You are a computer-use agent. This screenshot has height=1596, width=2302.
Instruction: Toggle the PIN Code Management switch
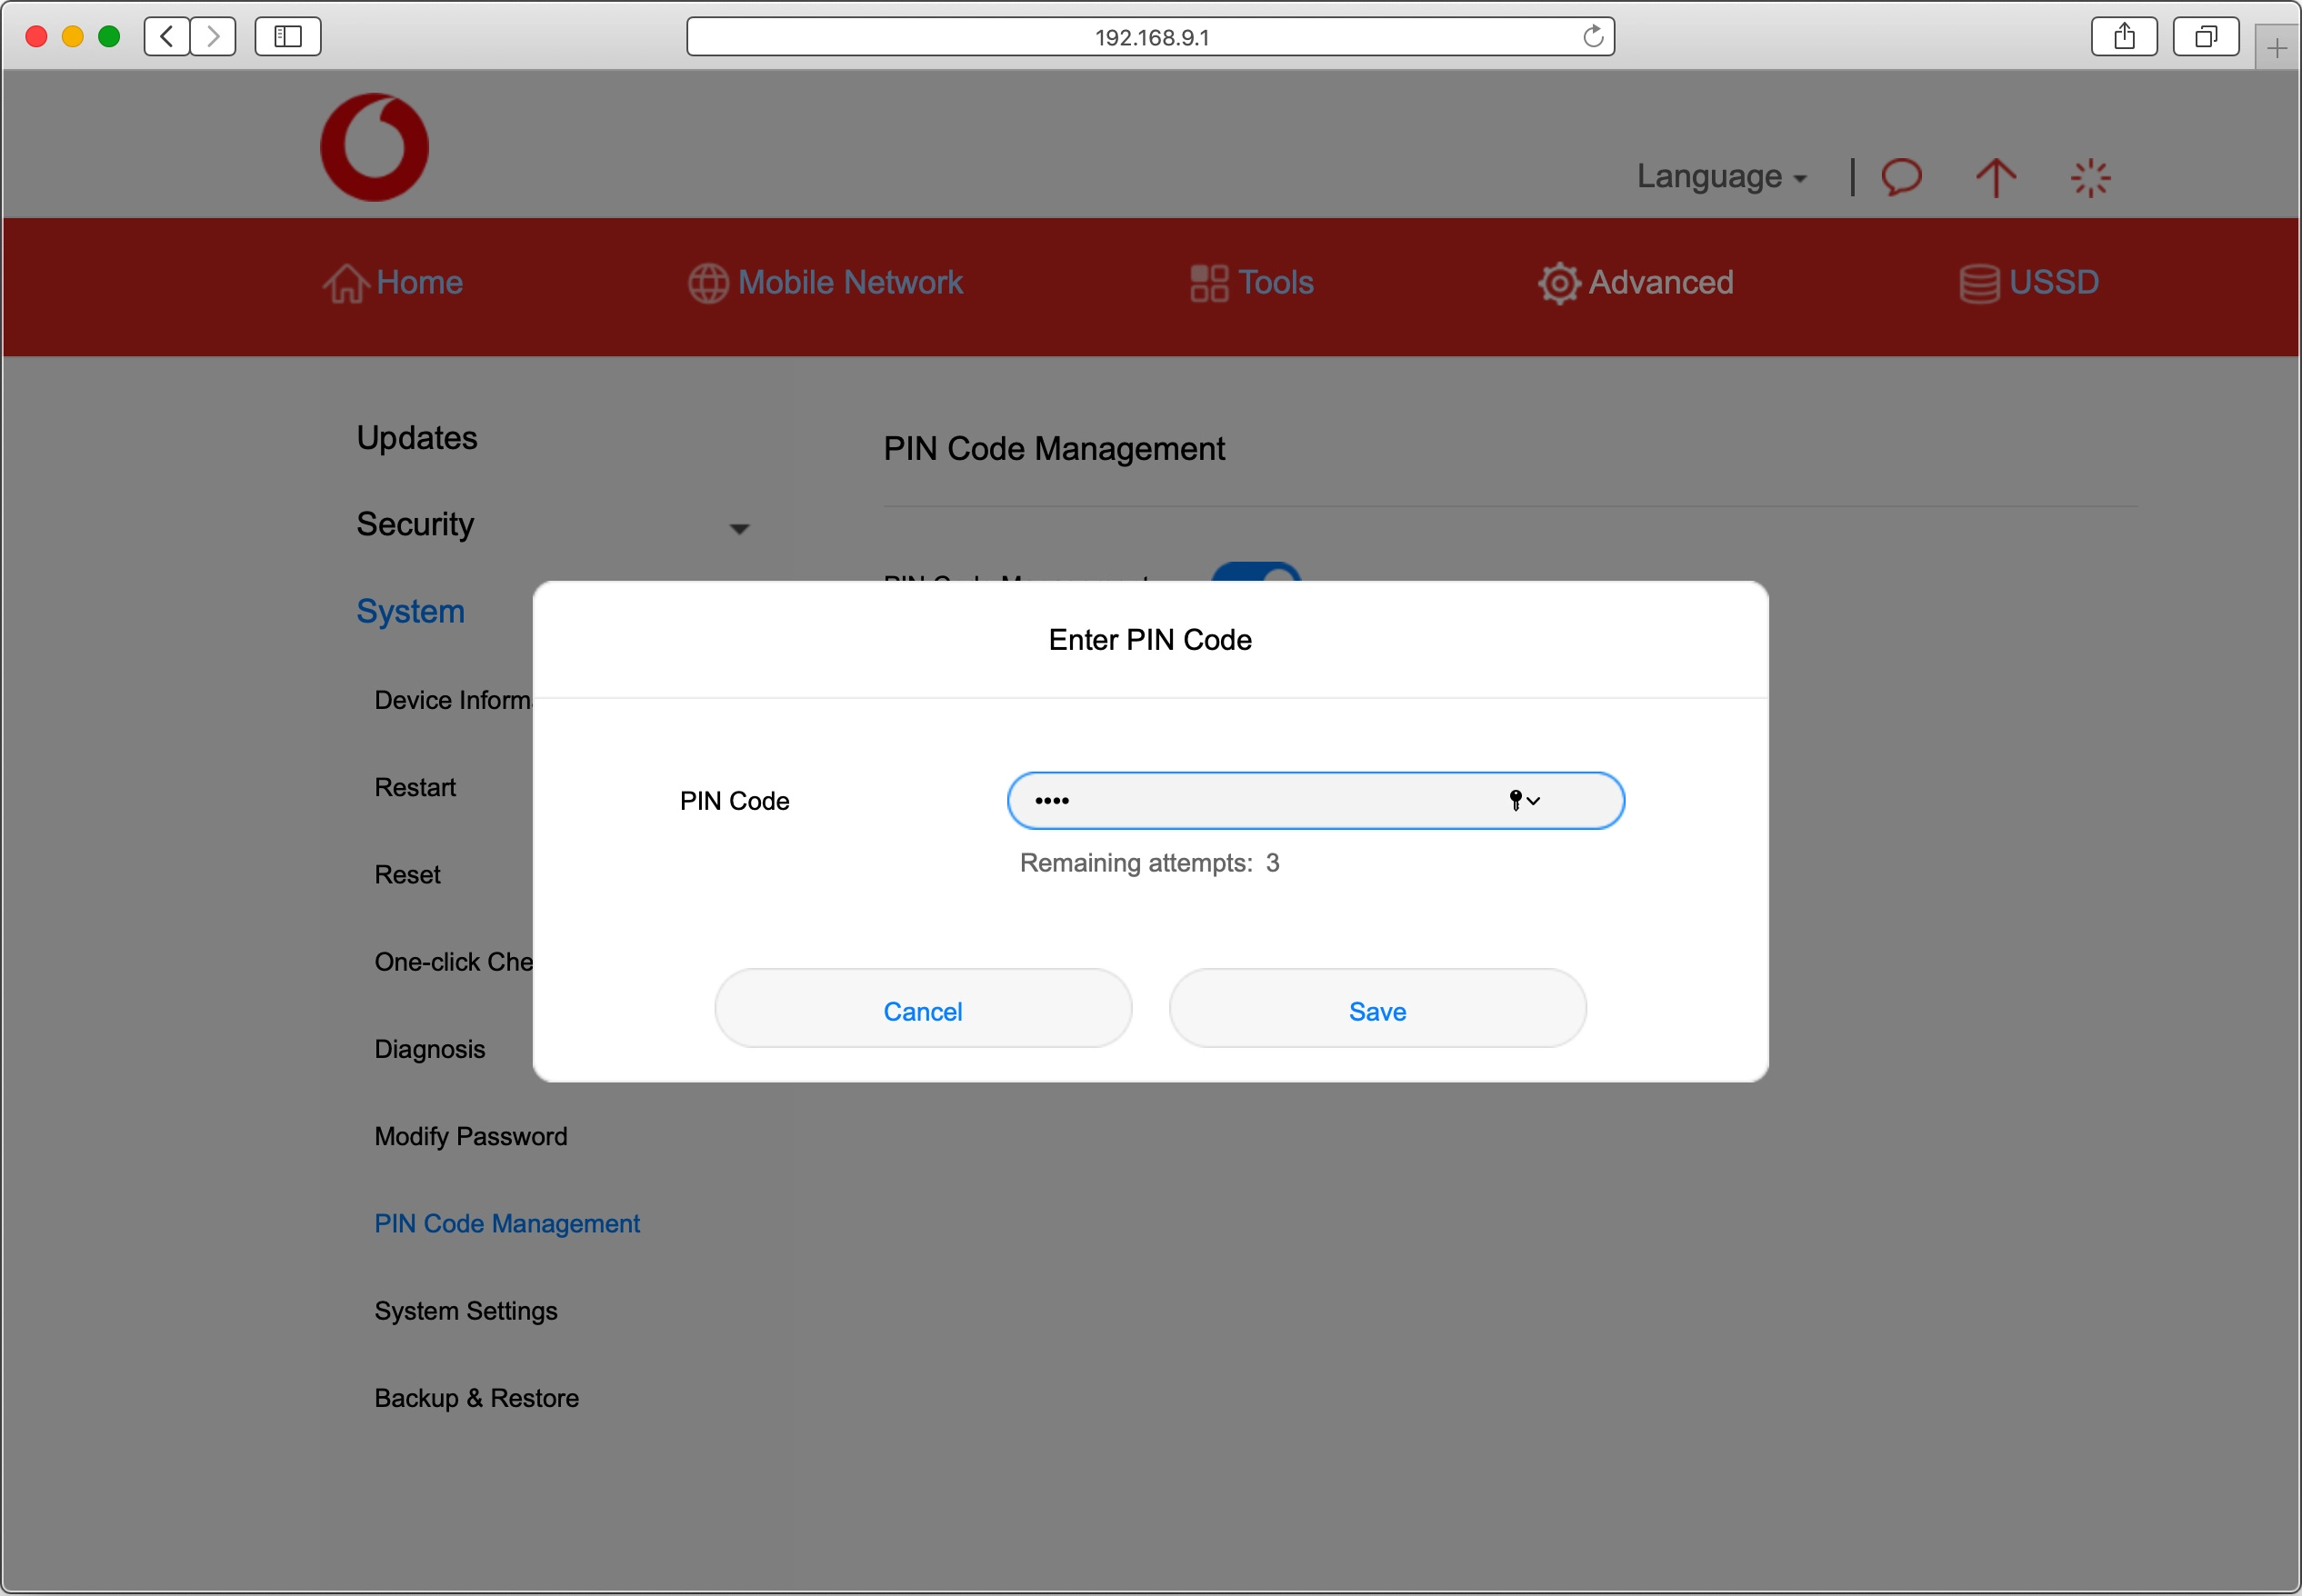coord(1256,573)
